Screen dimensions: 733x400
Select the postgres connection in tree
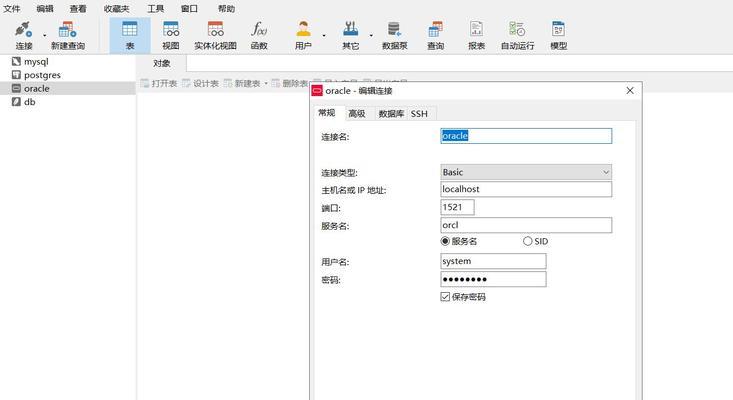coord(42,75)
